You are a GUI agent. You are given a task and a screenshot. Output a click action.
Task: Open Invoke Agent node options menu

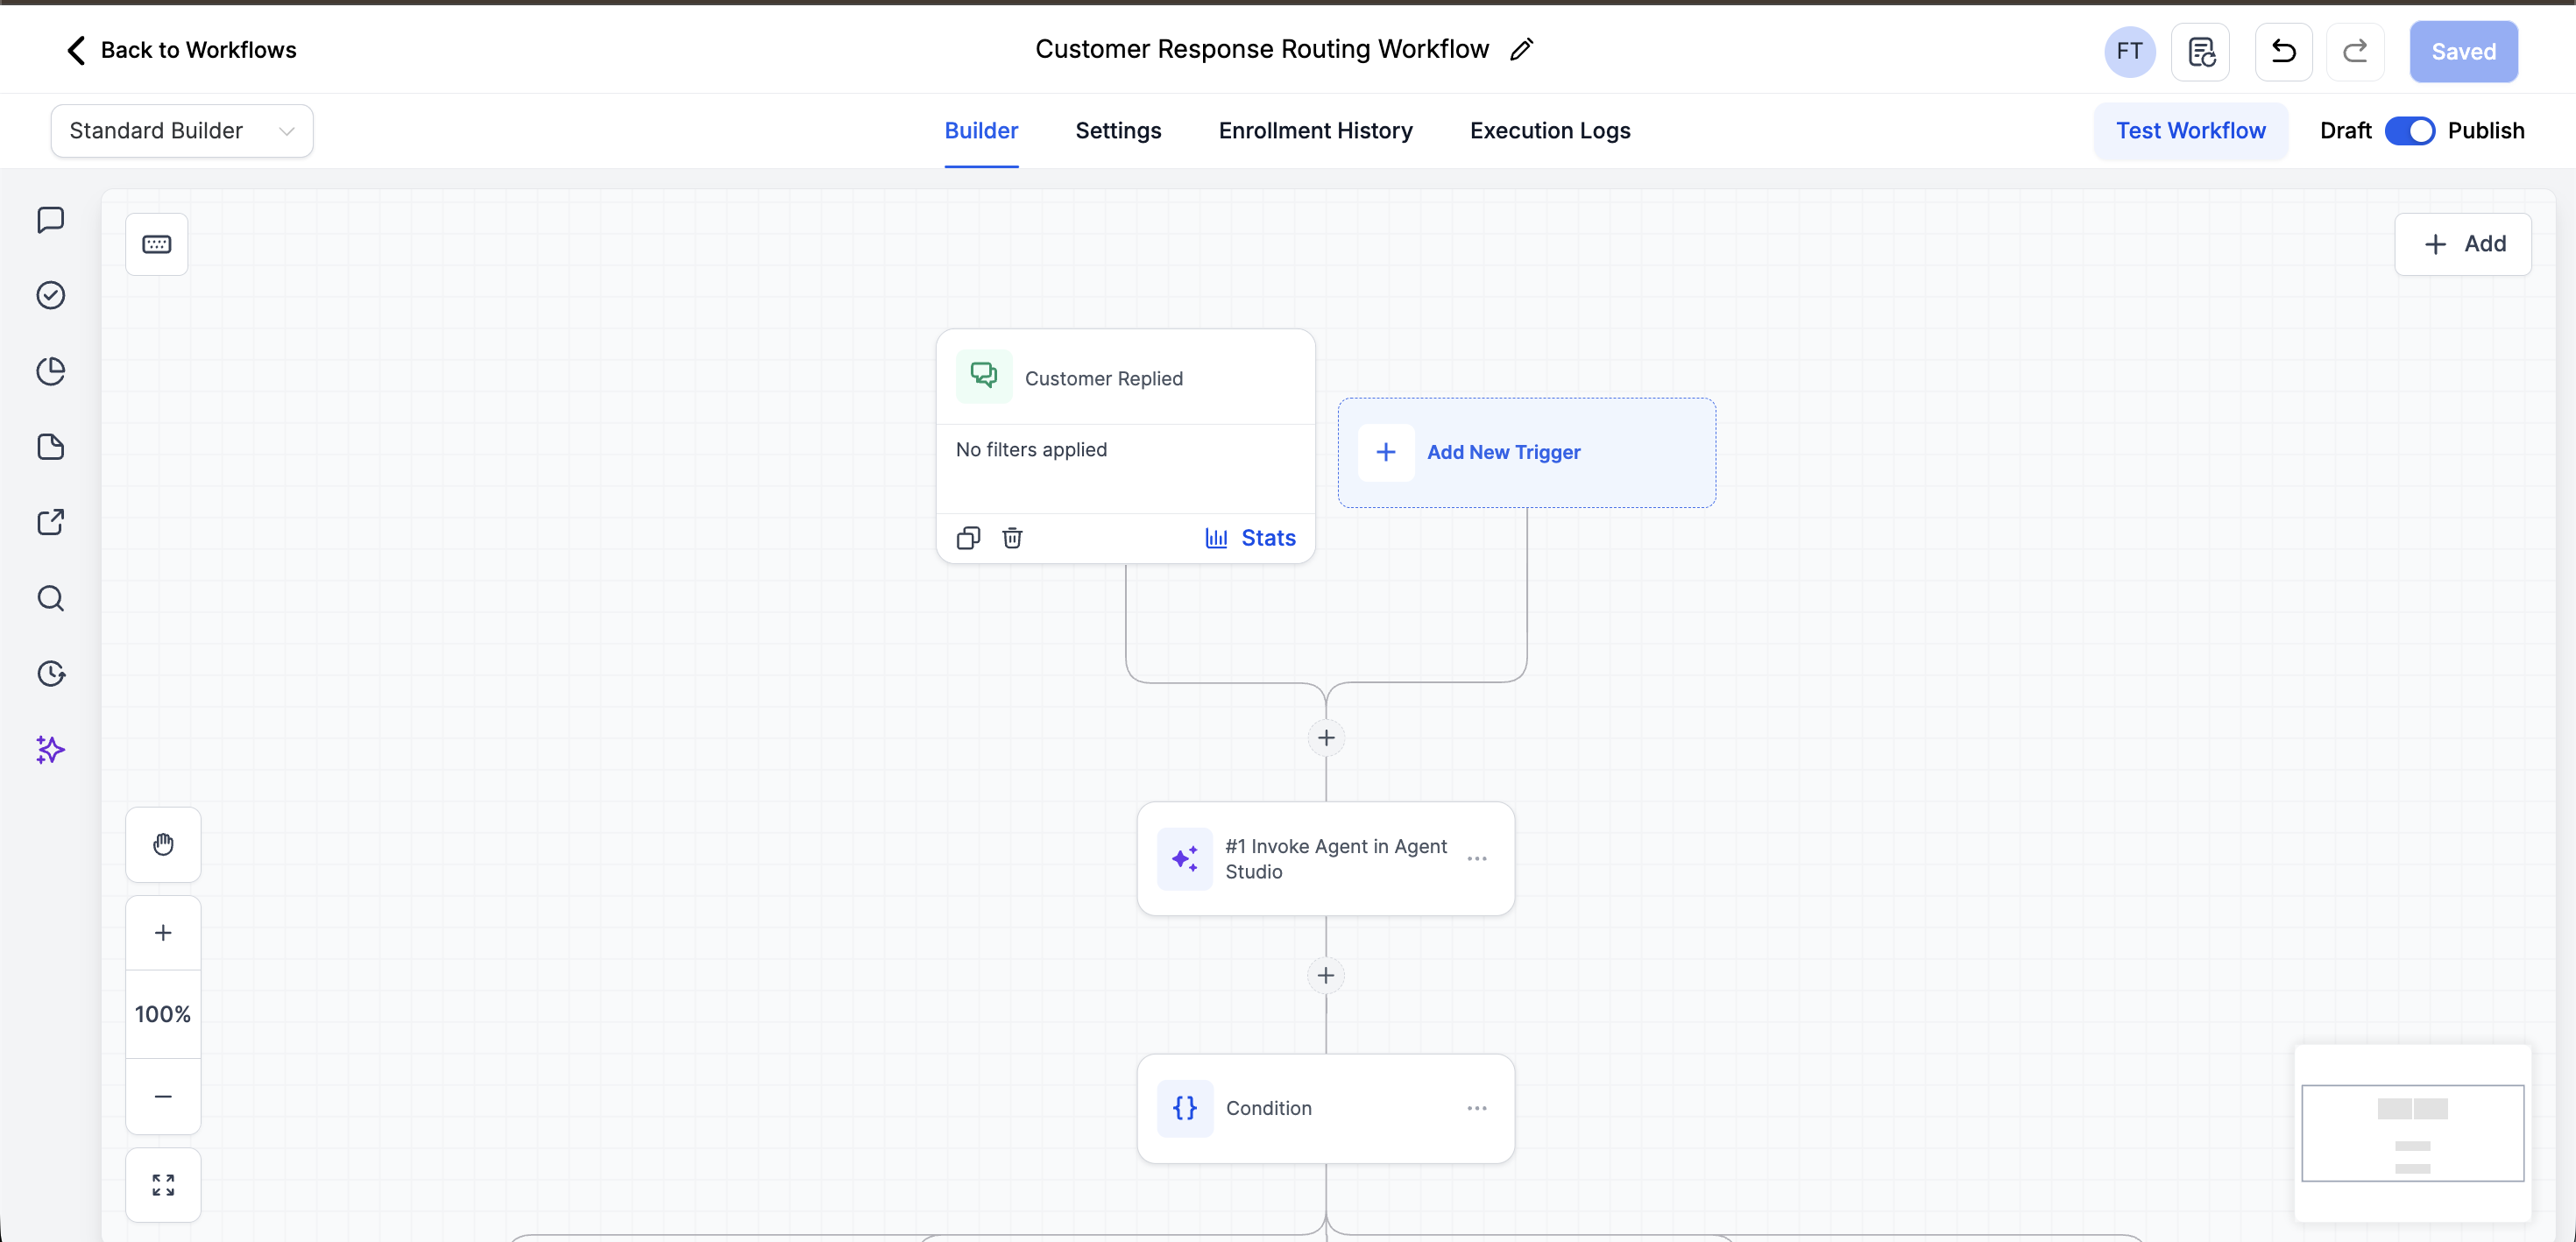tap(1477, 859)
